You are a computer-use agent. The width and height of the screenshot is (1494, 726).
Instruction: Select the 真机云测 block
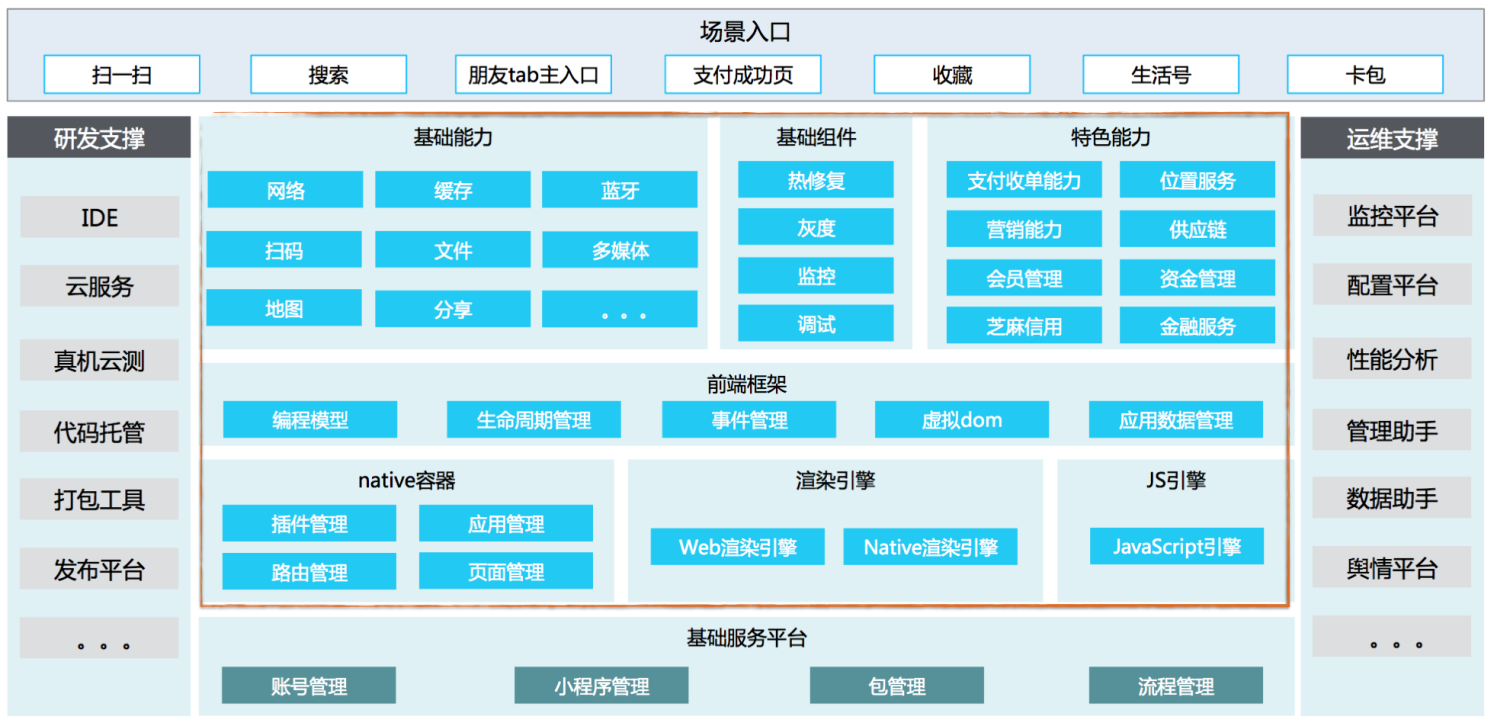coord(99,360)
